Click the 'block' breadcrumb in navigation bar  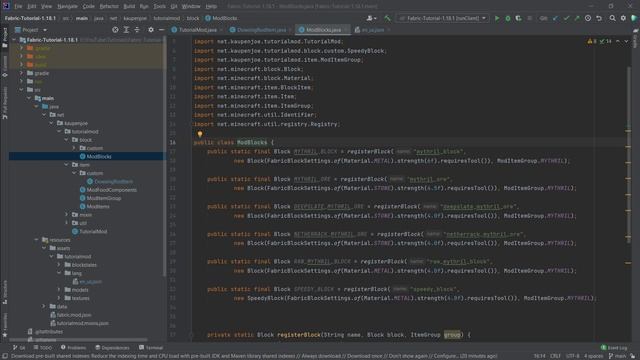pyautogui.click(x=193, y=18)
